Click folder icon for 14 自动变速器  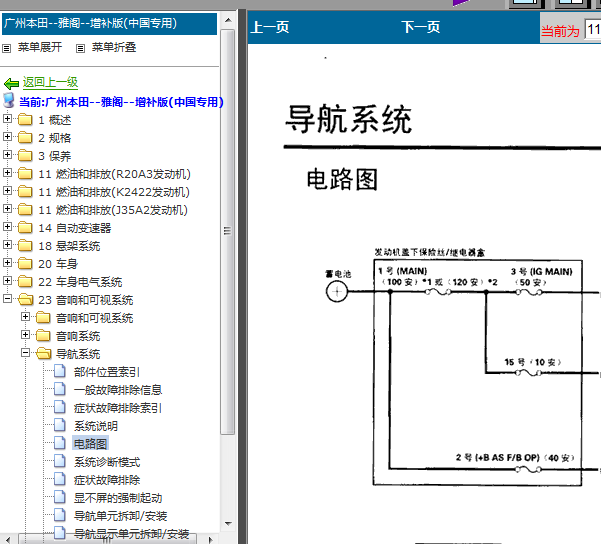(25, 227)
